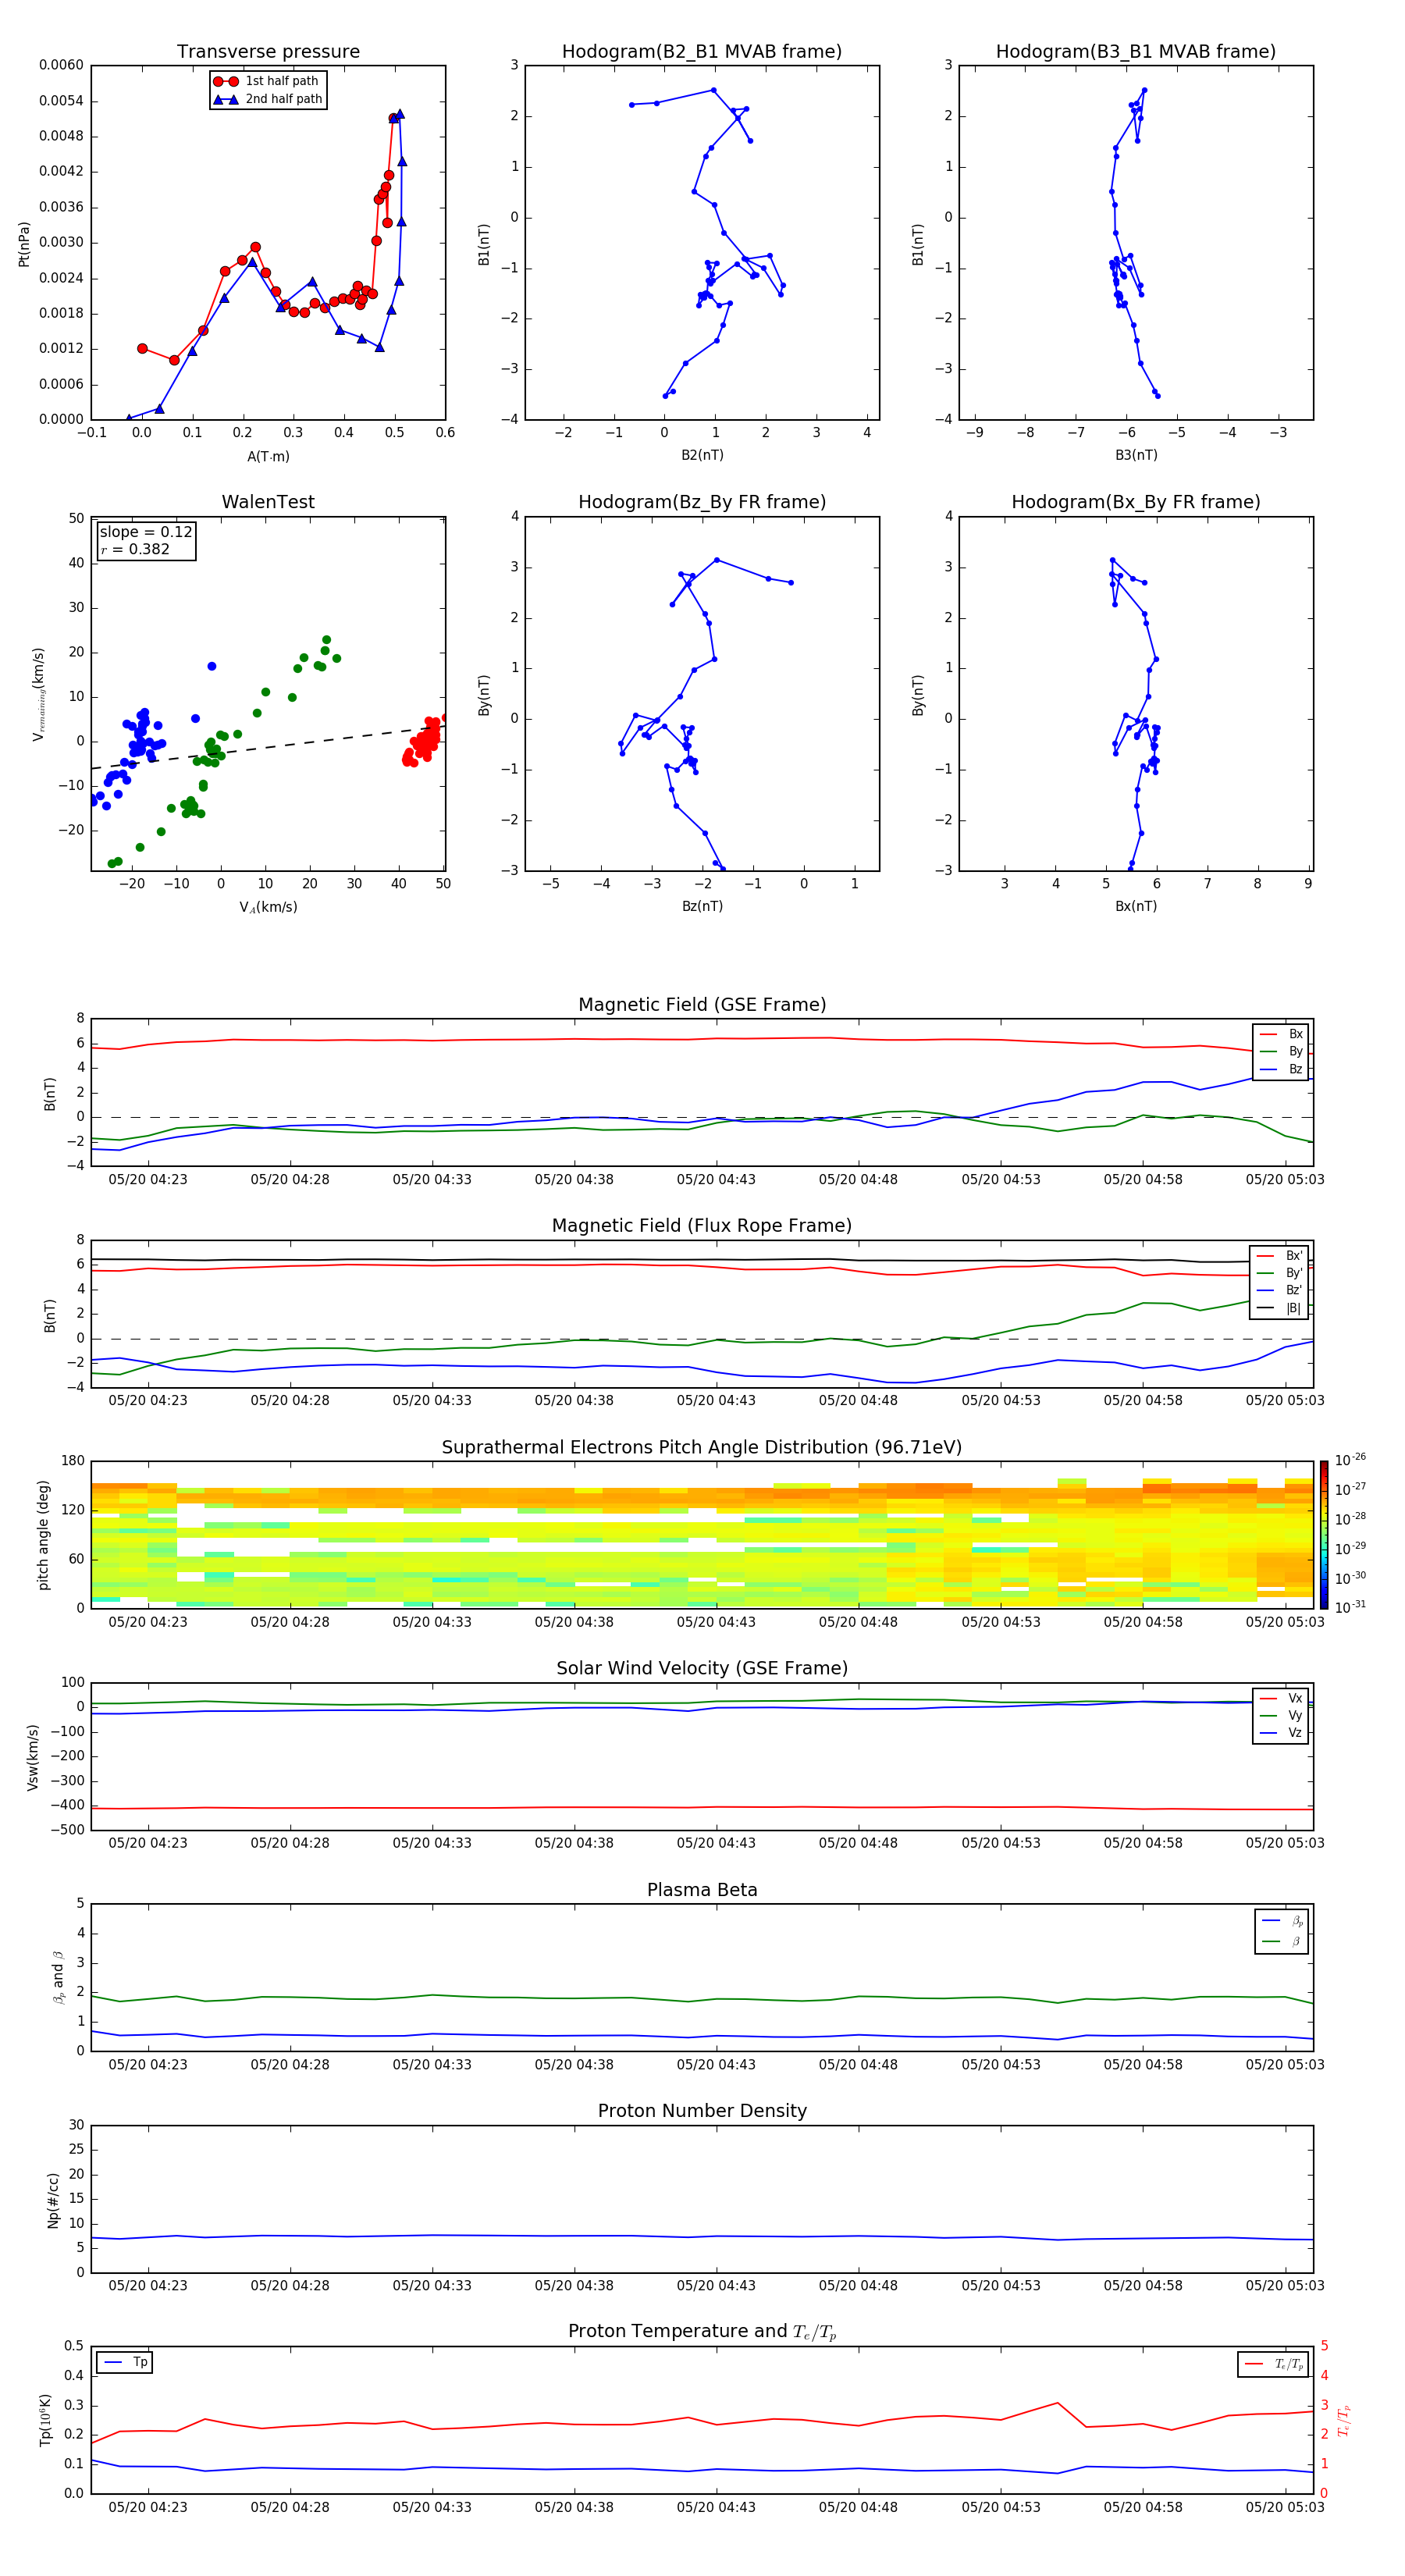Select "Vx" in the solar wind legend
The height and width of the screenshot is (2576, 1405).
tap(1281, 1698)
